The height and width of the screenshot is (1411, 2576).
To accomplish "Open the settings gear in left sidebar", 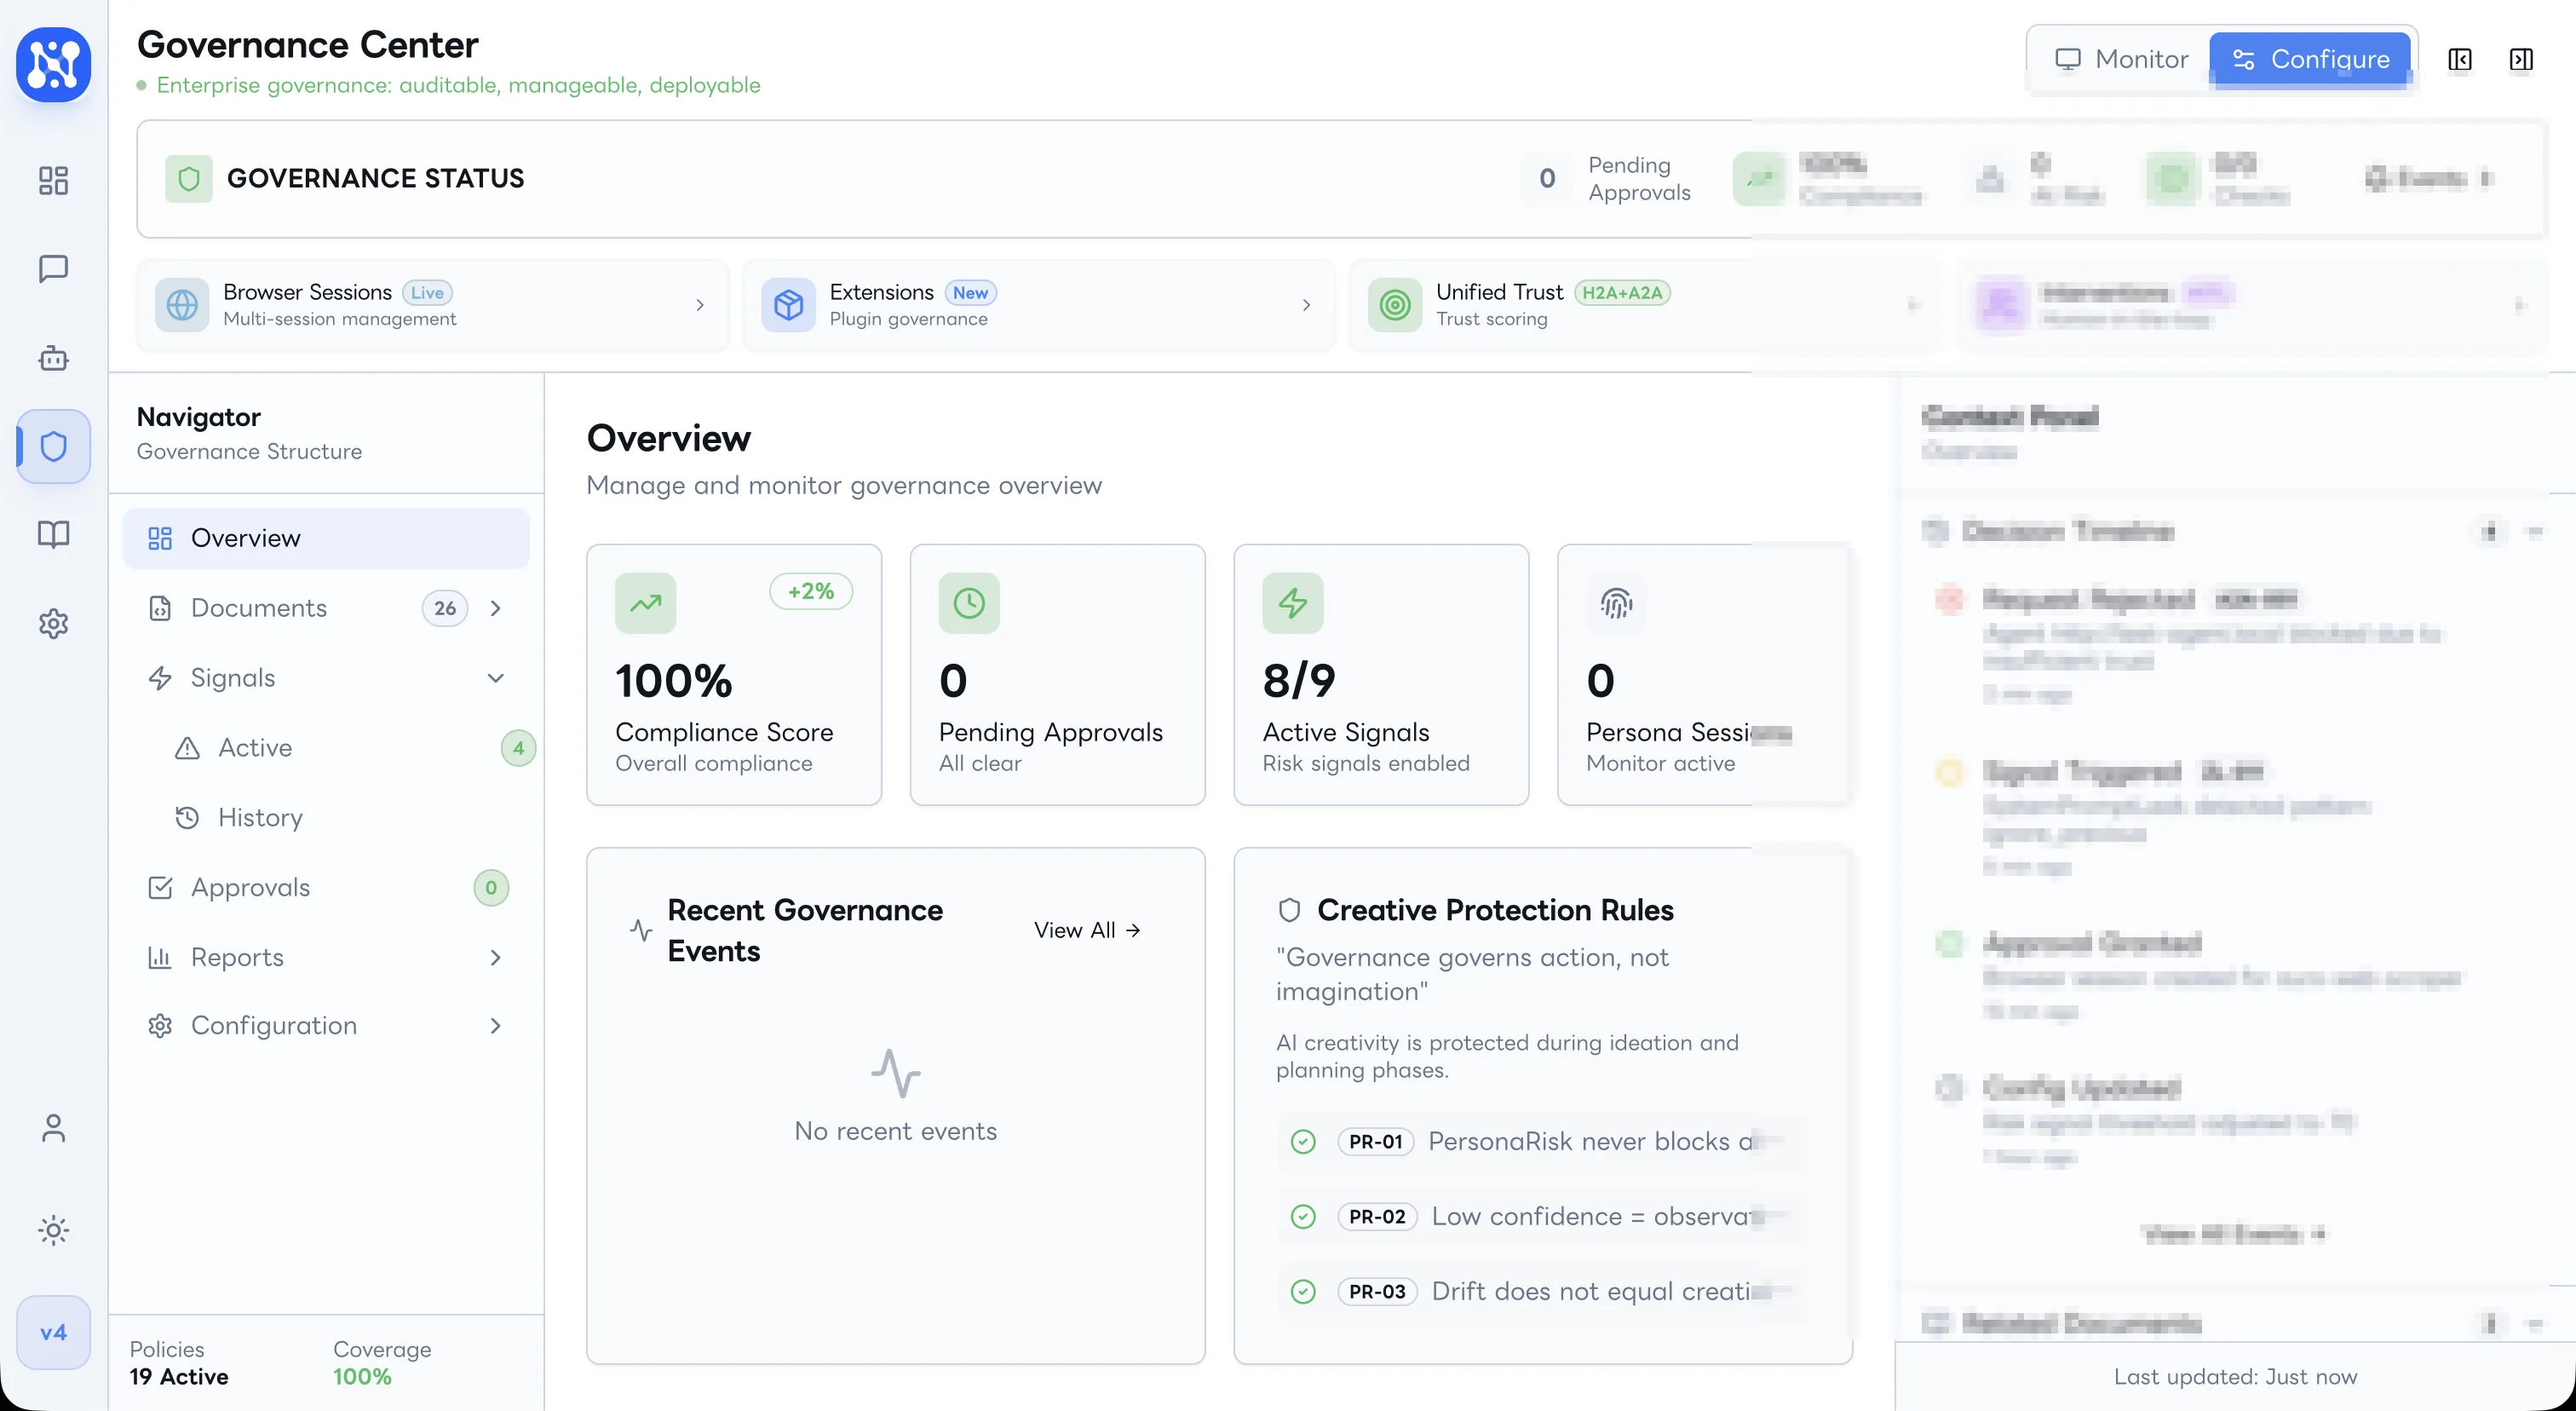I will click(53, 623).
